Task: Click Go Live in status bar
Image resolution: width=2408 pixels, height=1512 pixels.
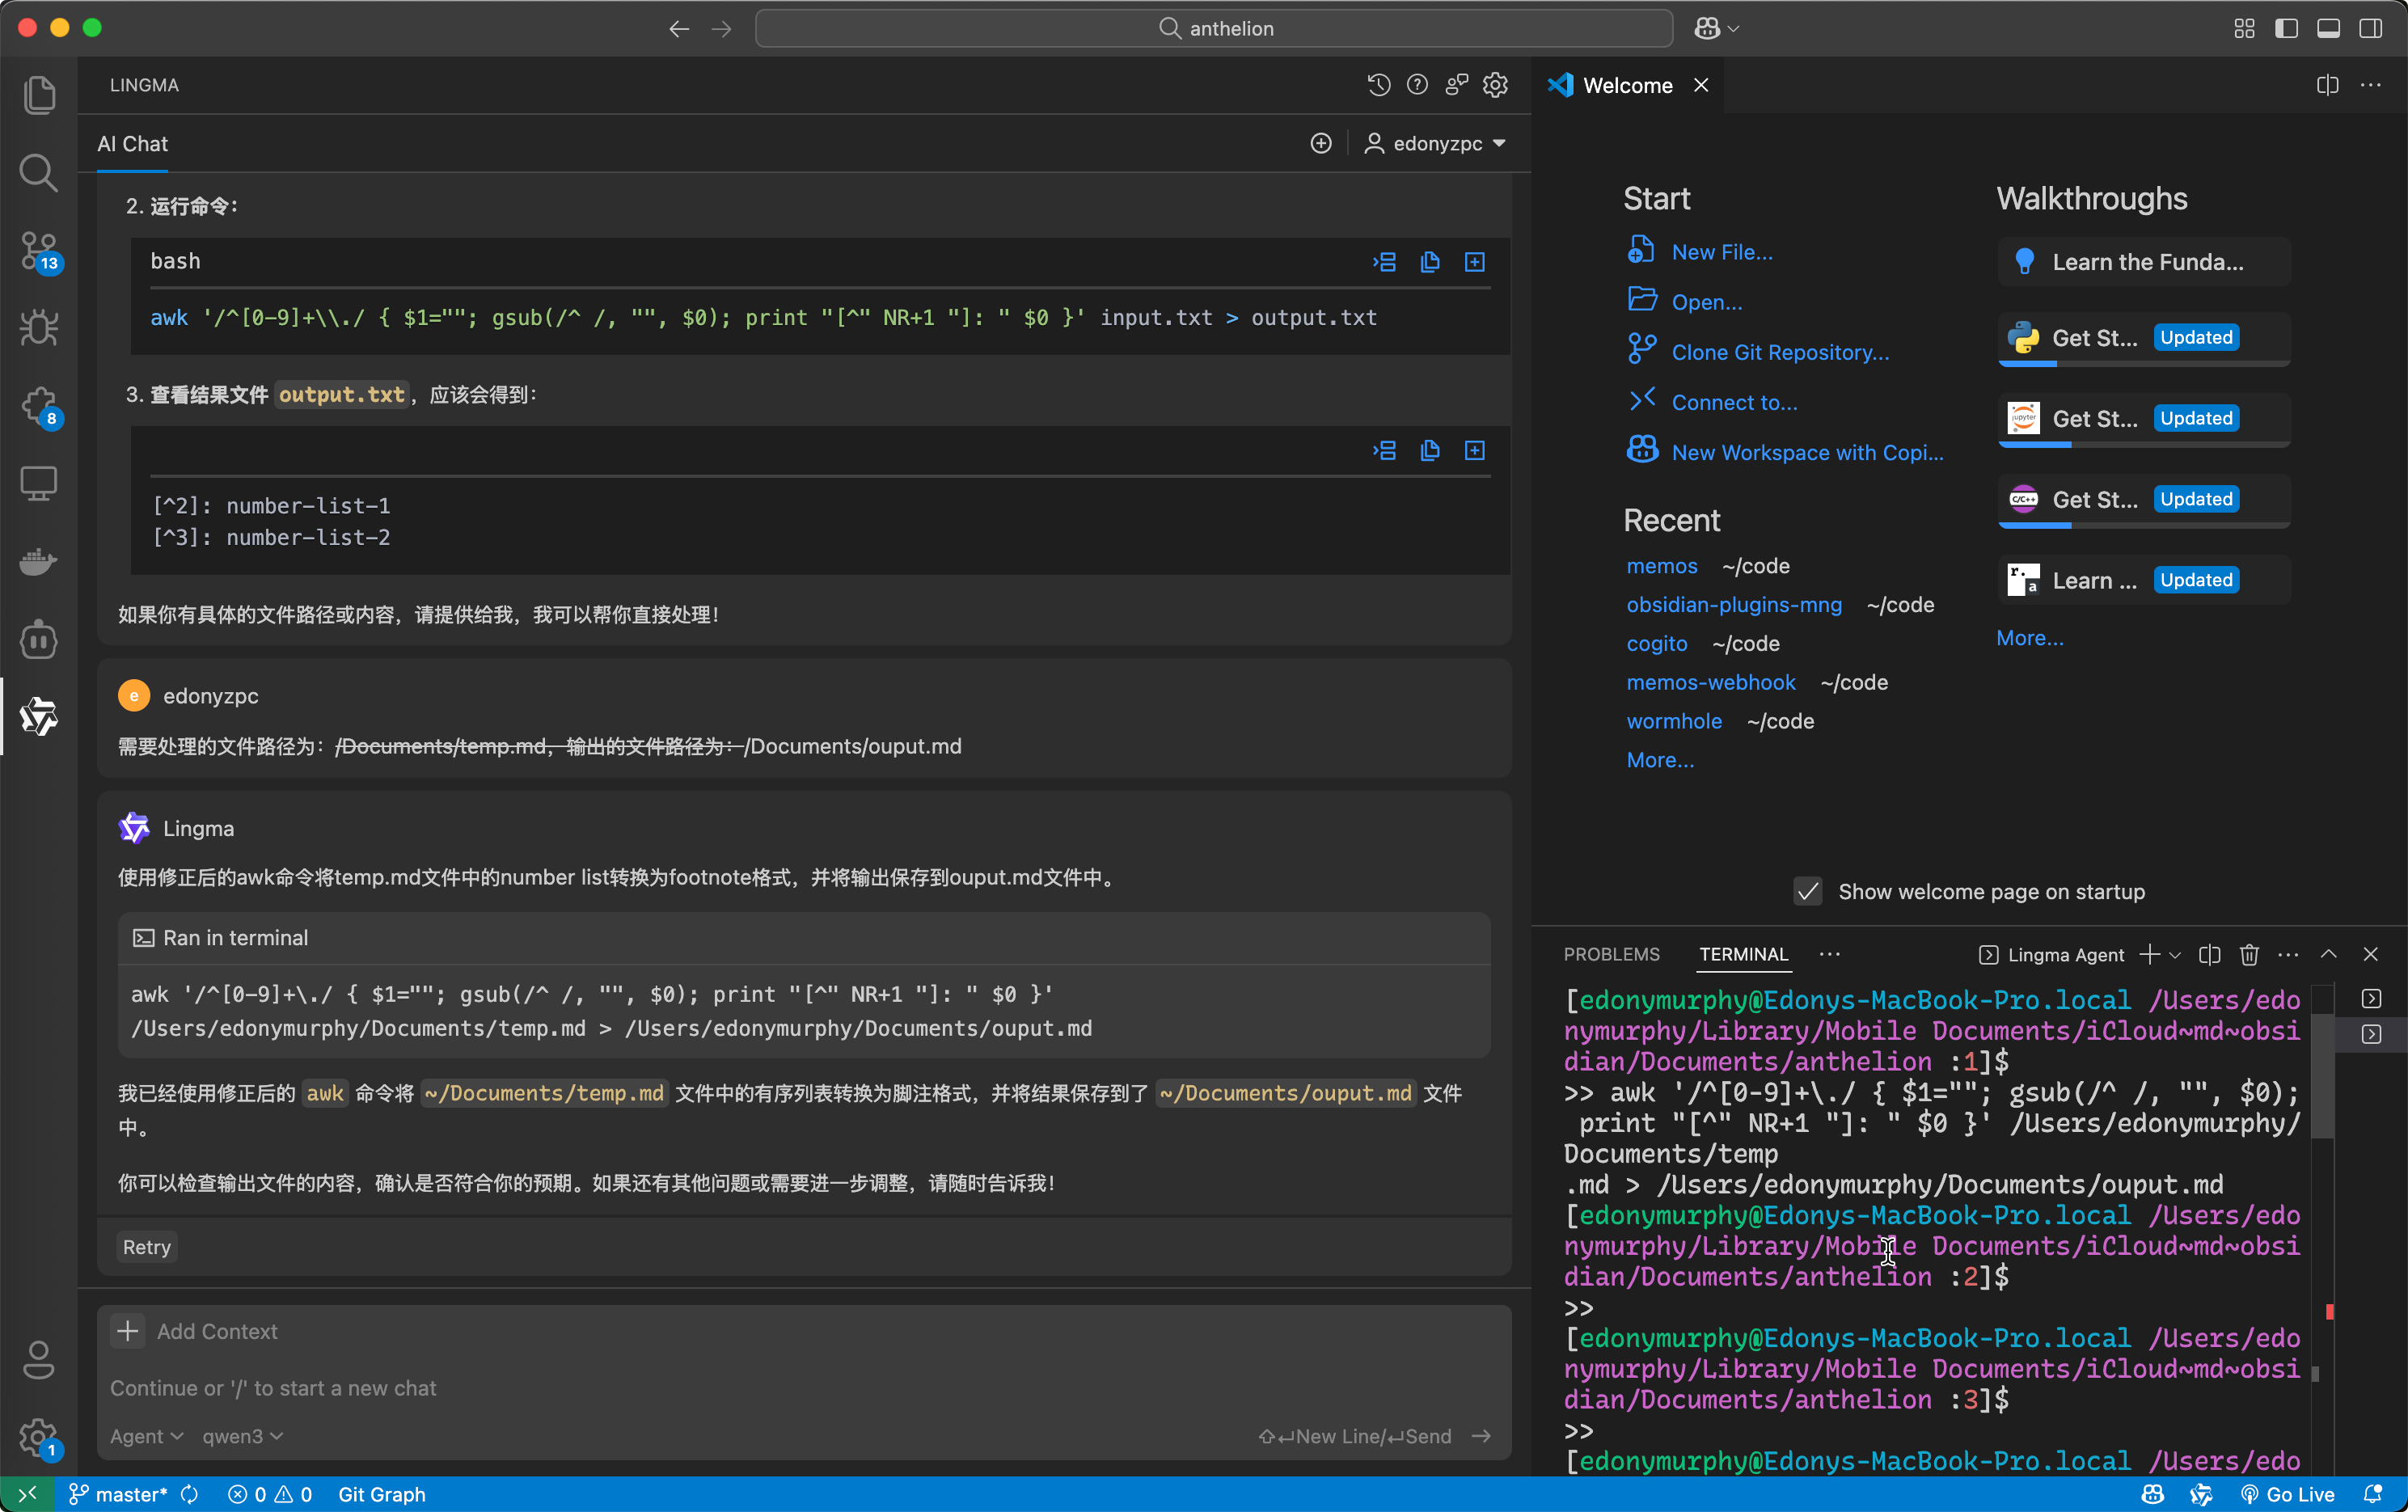Action: click(2288, 1494)
